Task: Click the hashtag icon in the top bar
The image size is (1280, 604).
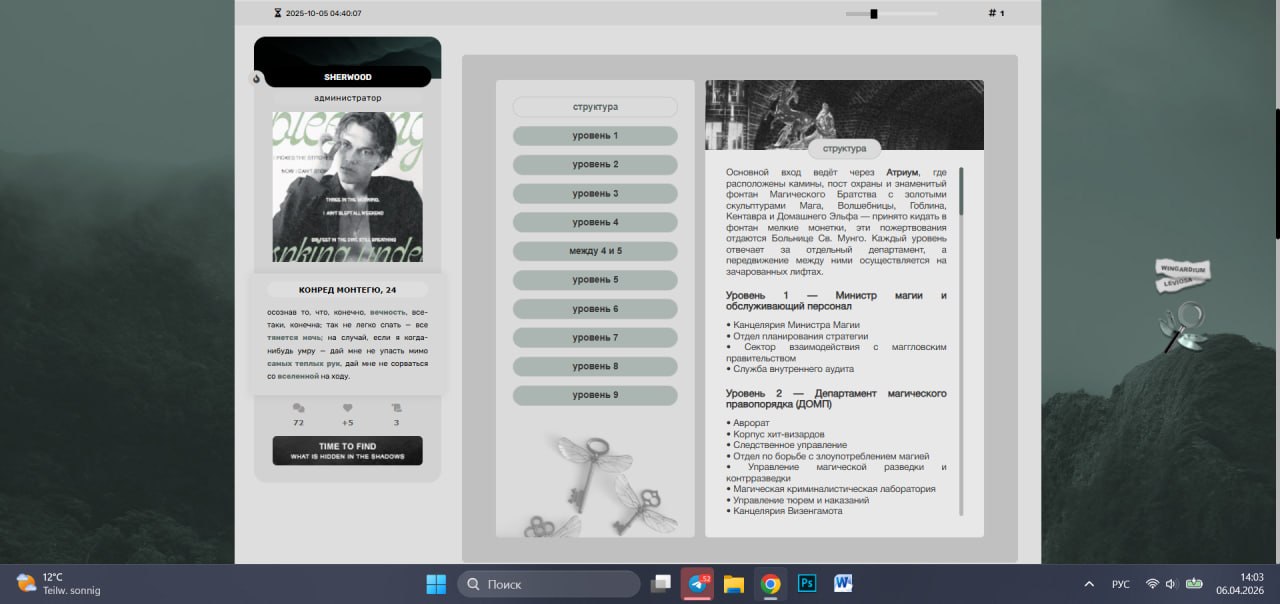Action: 992,12
